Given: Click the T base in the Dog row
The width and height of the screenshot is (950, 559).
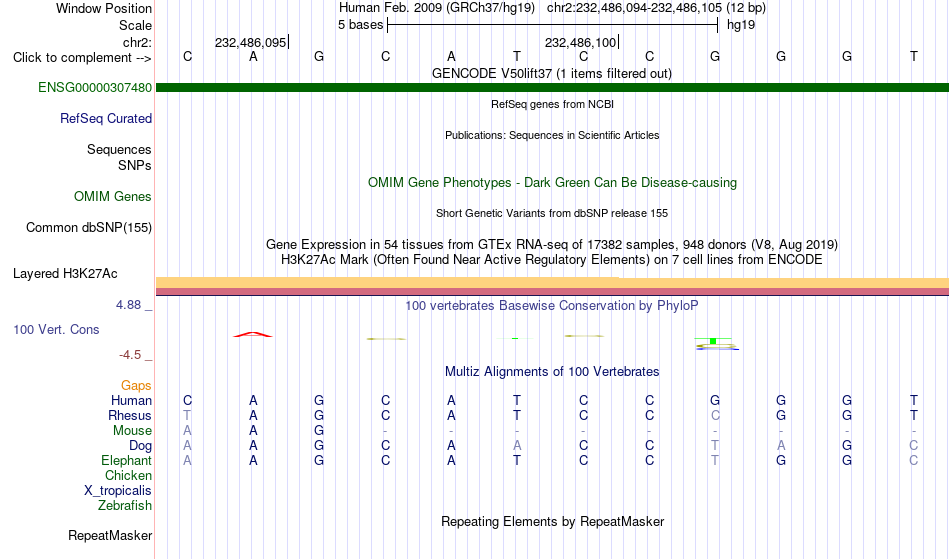Looking at the screenshot, I should [715, 446].
